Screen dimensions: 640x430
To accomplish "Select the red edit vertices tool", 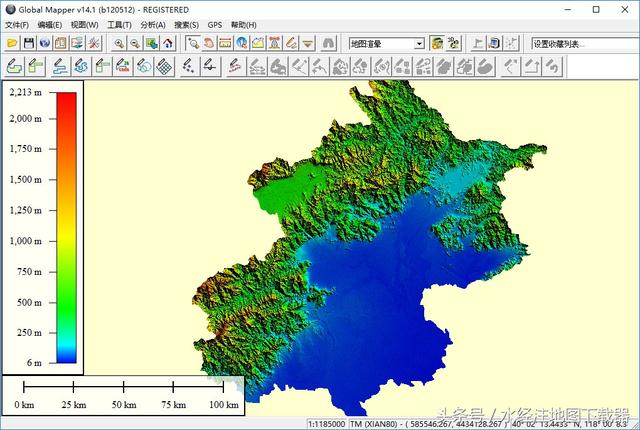I will pos(236,66).
